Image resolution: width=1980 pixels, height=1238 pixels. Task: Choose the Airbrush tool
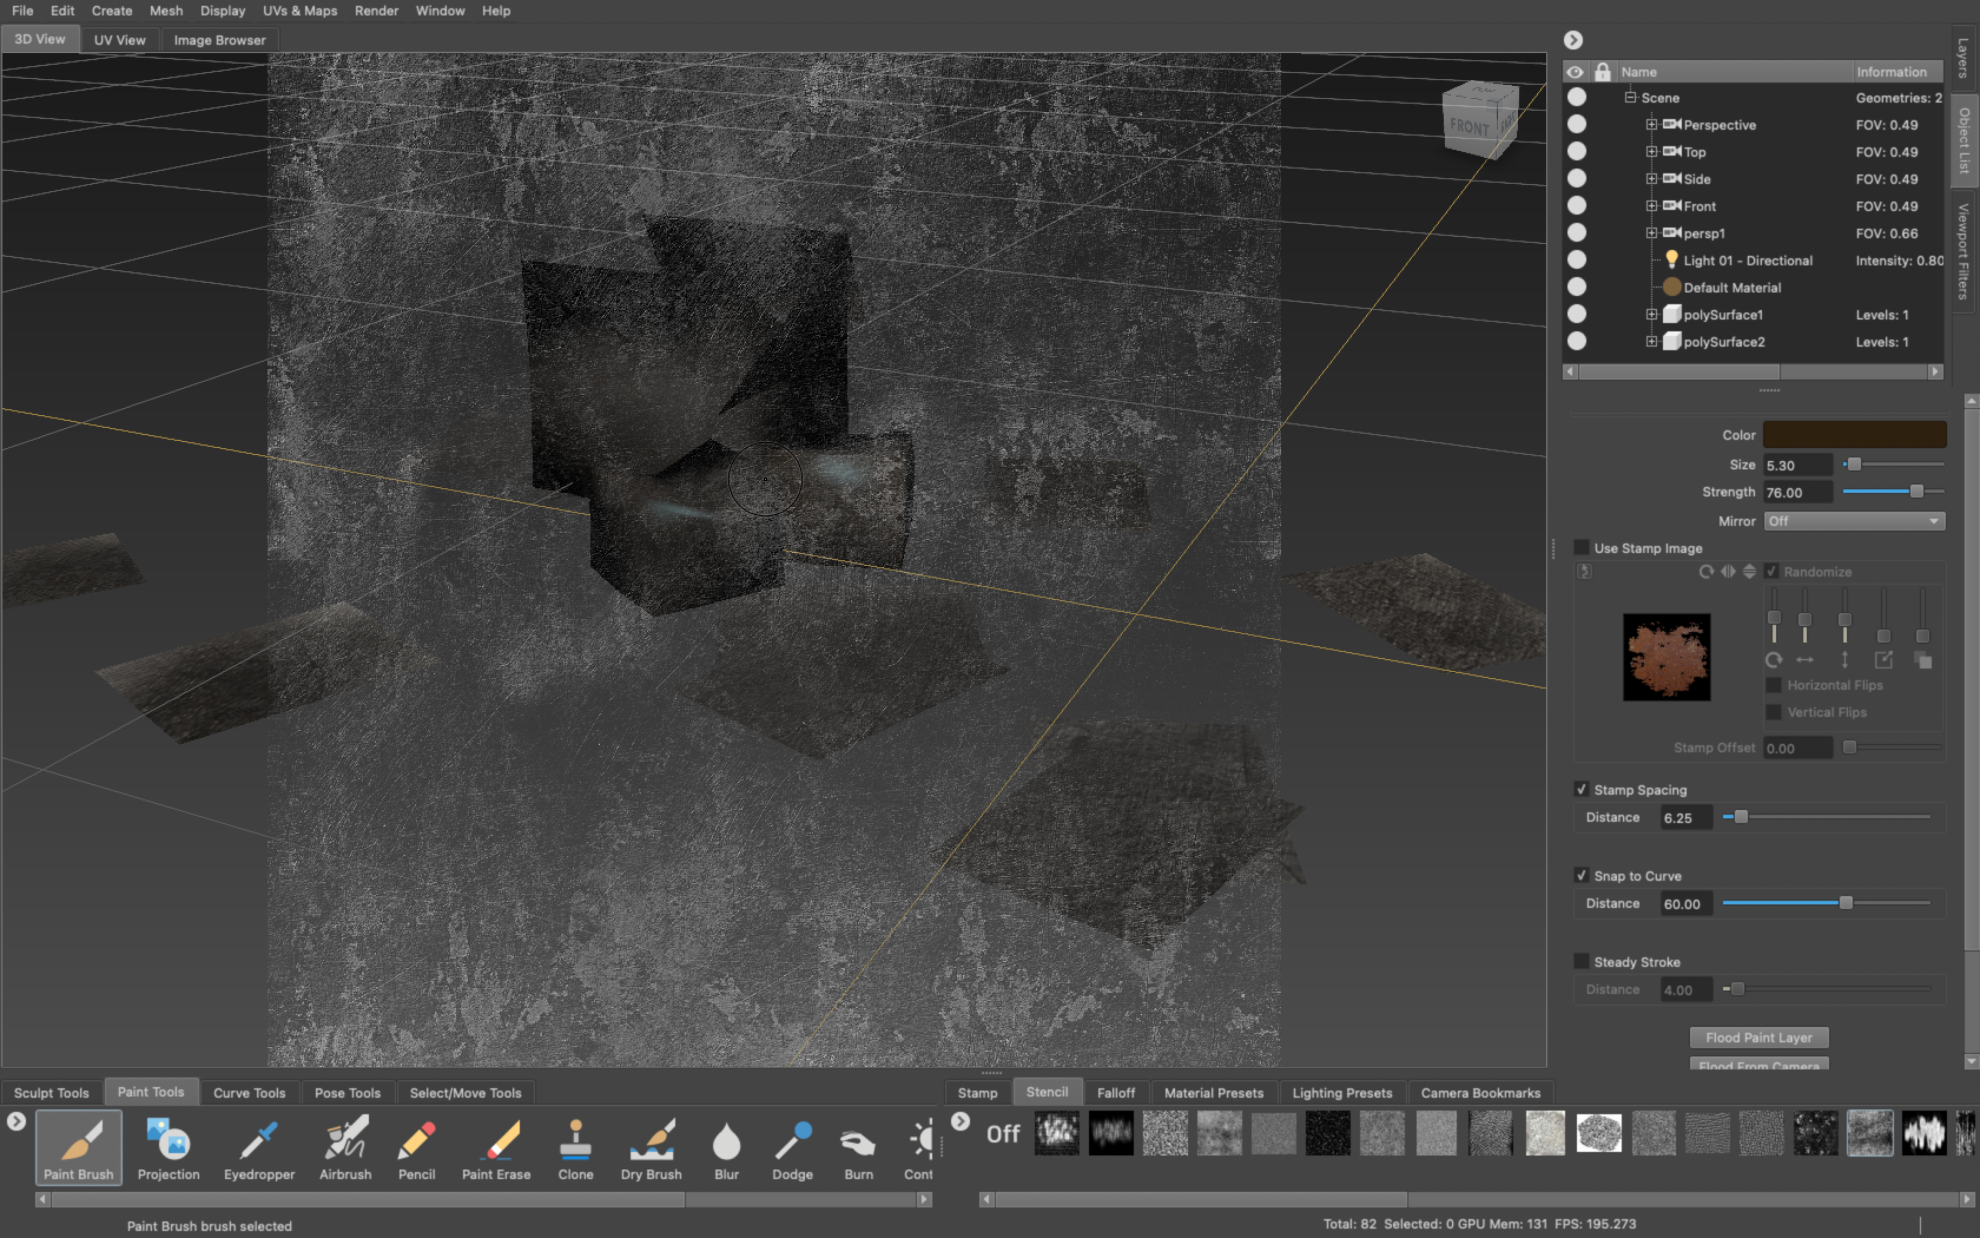345,1147
